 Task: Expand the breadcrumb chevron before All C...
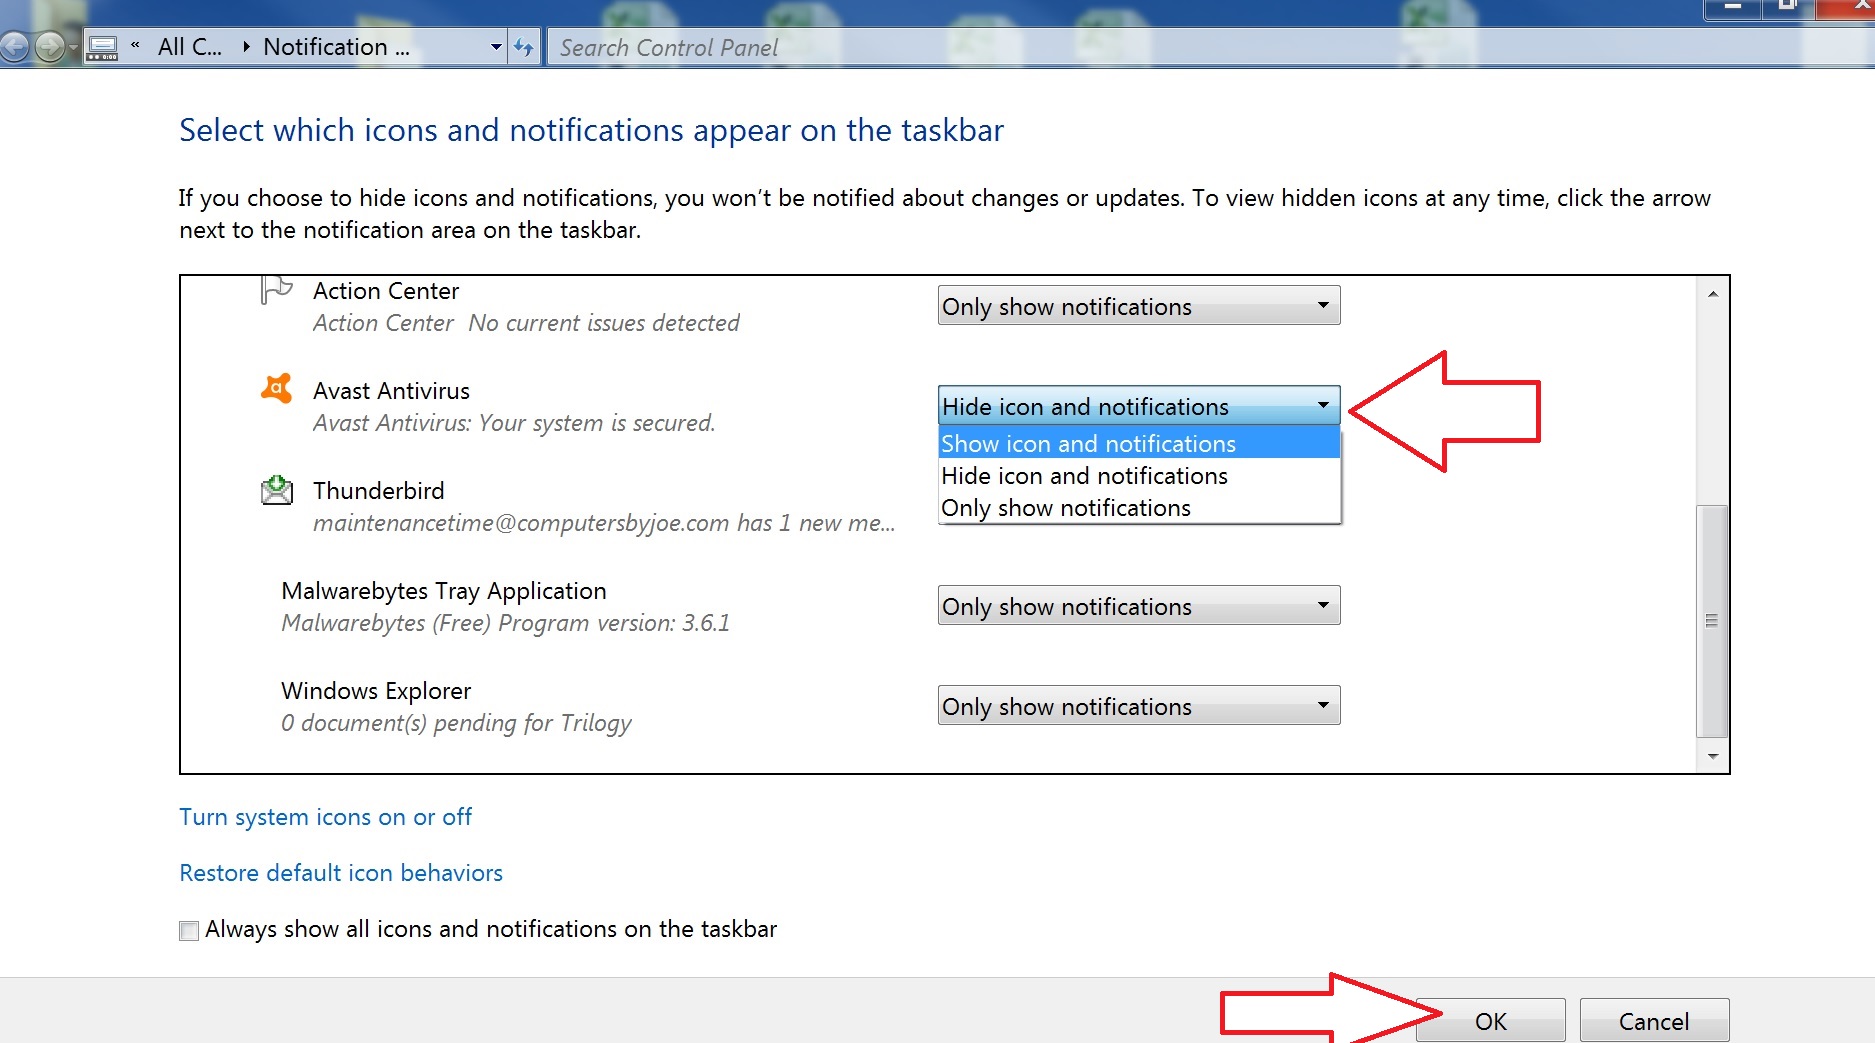135,46
